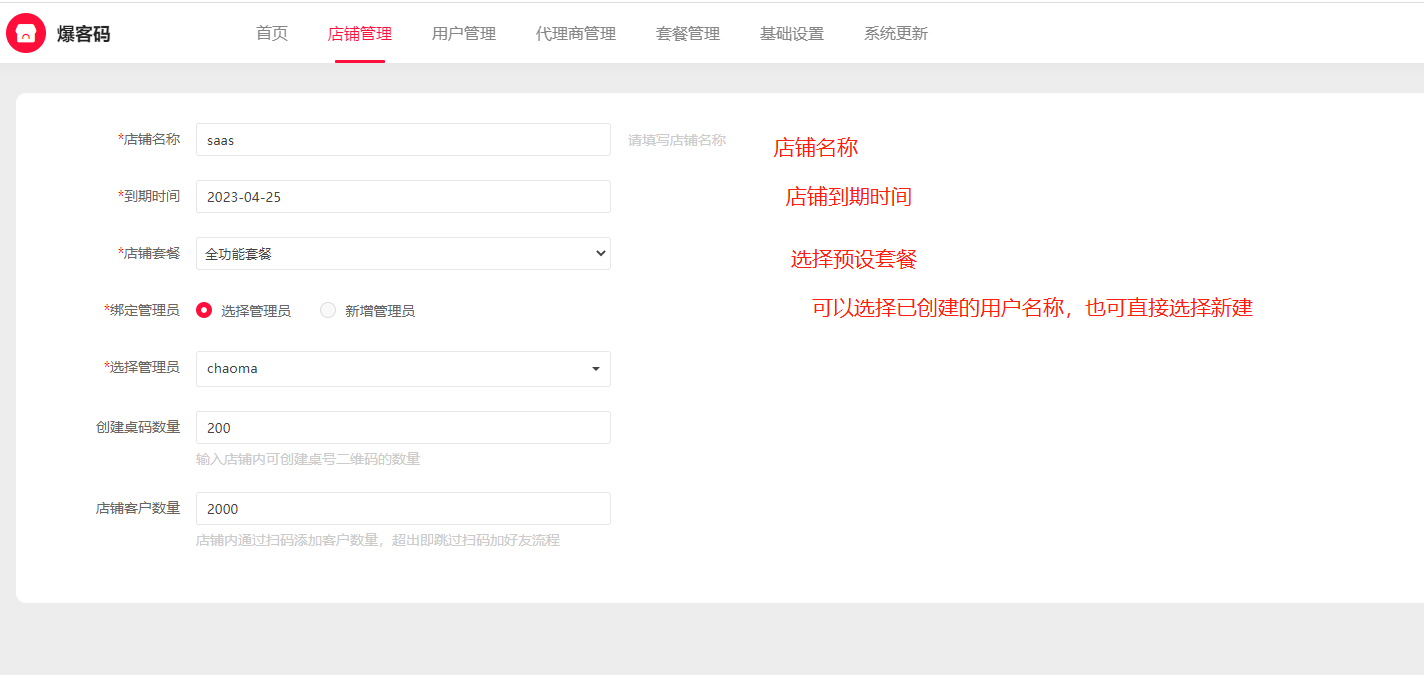Click the 爆客码 brand name text
The height and width of the screenshot is (675, 1424).
pyautogui.click(x=84, y=34)
